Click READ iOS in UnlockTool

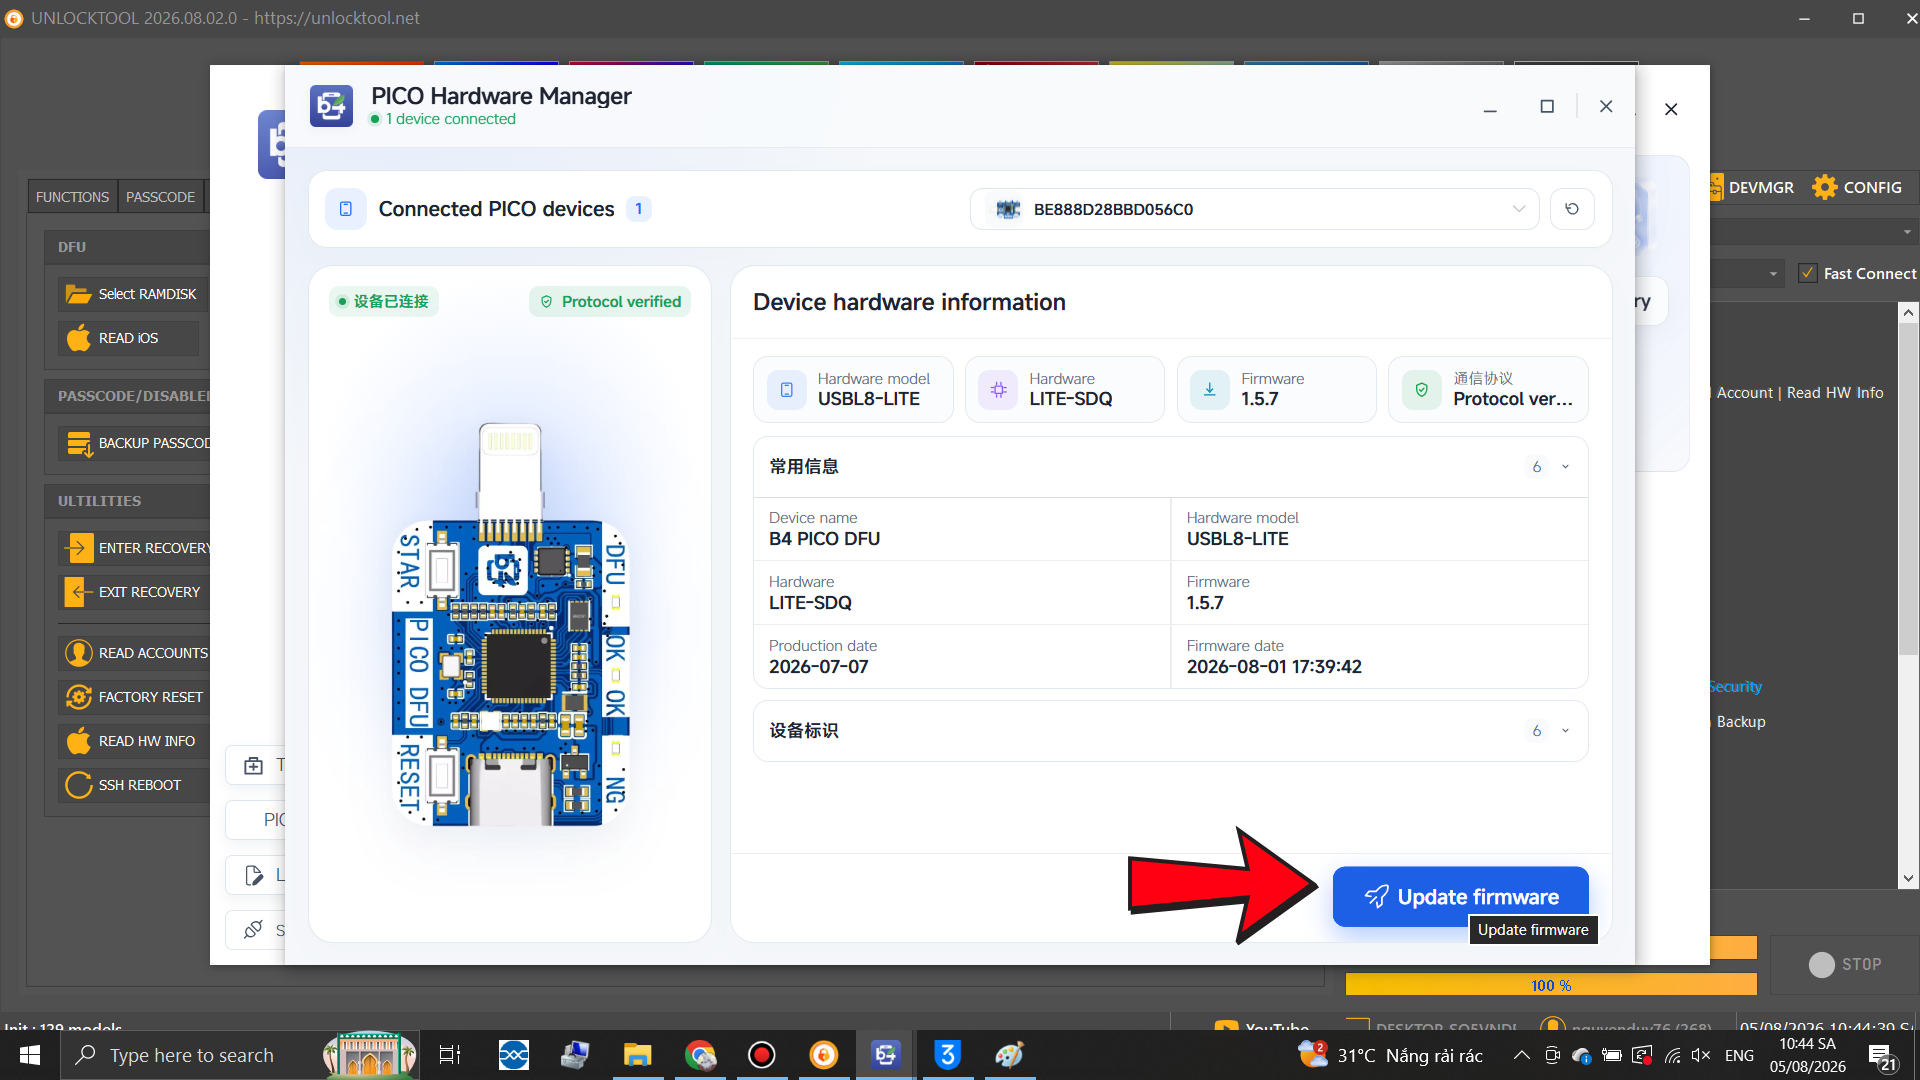click(128, 338)
